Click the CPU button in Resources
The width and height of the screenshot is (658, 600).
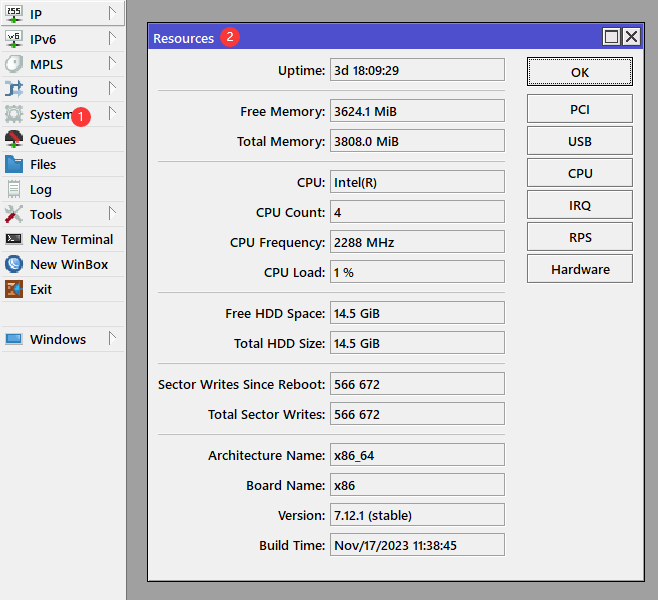pos(580,173)
